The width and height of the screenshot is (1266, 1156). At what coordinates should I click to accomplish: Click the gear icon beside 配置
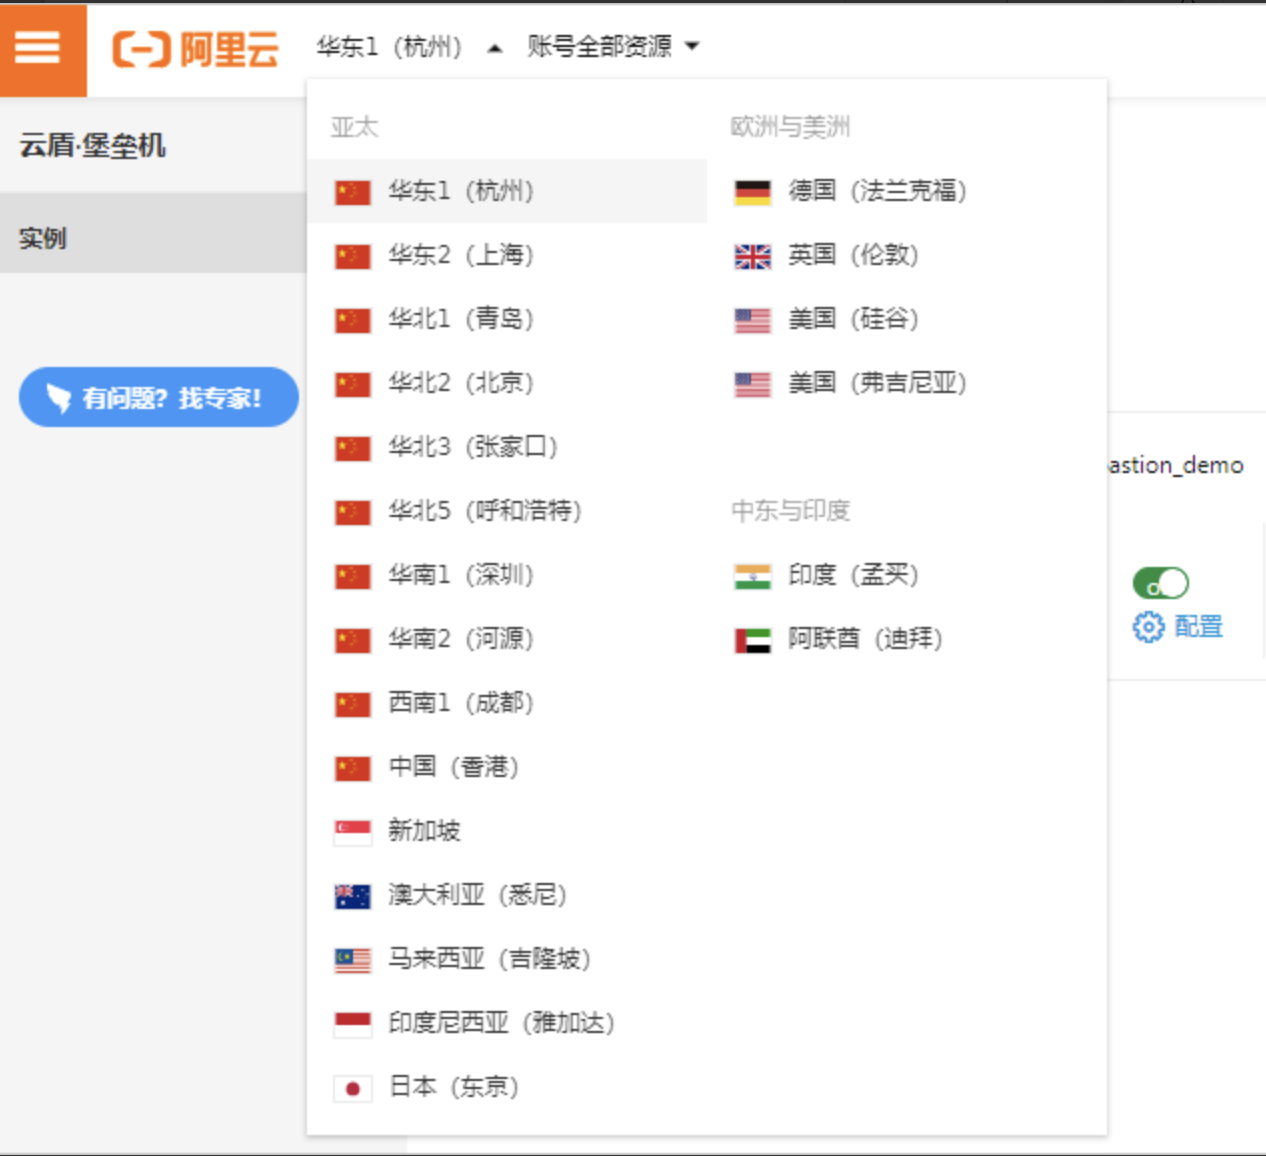[1147, 626]
